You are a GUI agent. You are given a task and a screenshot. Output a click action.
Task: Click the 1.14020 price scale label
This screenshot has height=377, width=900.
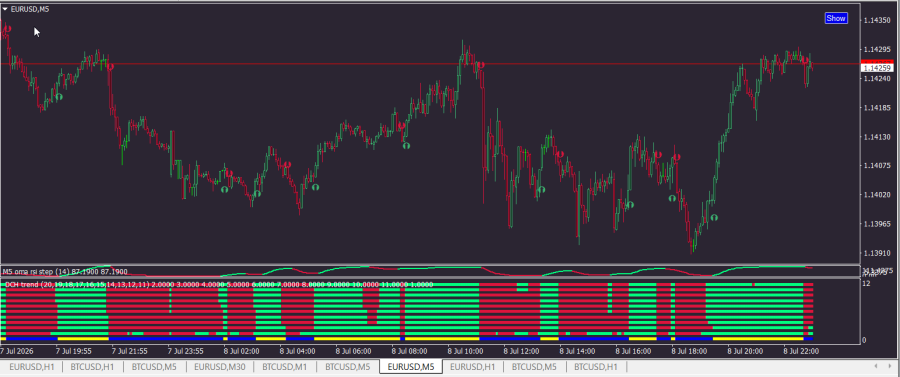[876, 195]
